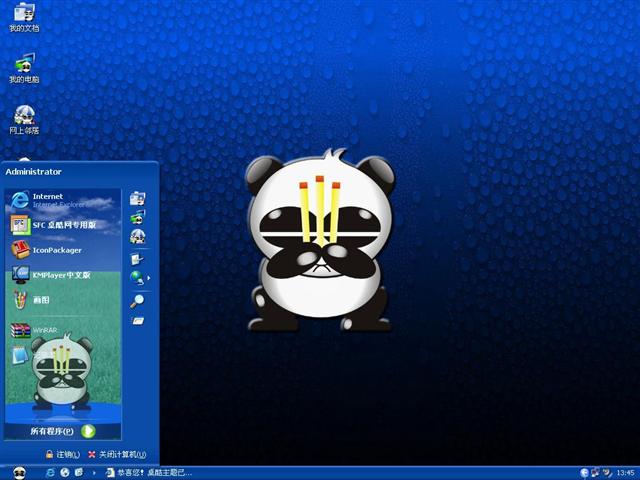Viewport: 640px width, 480px height.
Task: Open 画图 paint program in Start menu
Action: (63, 300)
